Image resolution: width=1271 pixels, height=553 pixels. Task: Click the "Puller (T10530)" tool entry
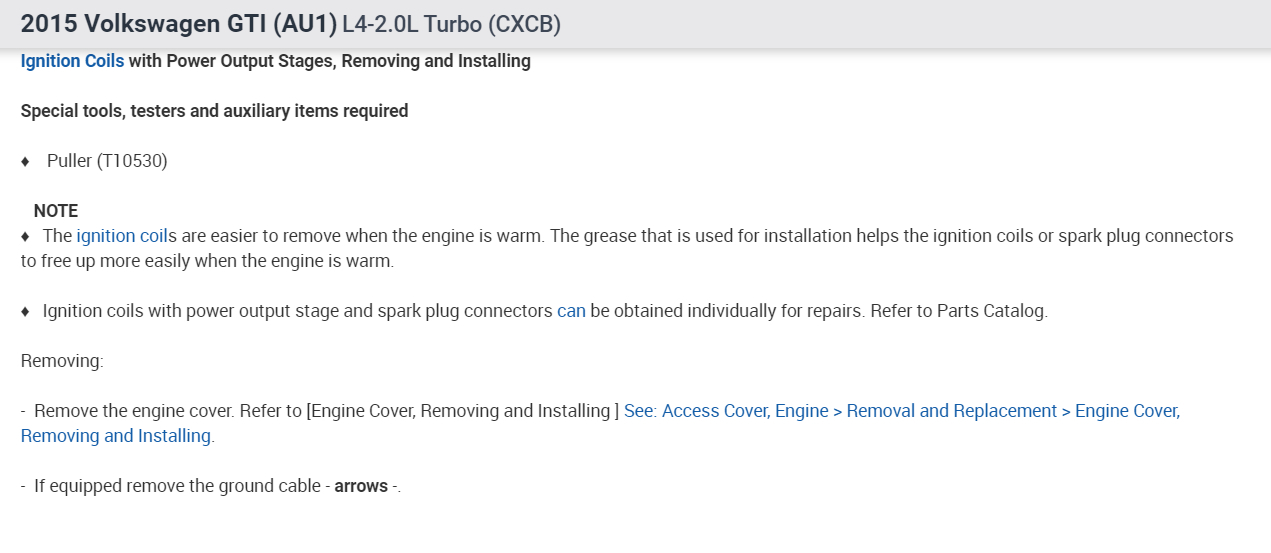pyautogui.click(x=107, y=161)
